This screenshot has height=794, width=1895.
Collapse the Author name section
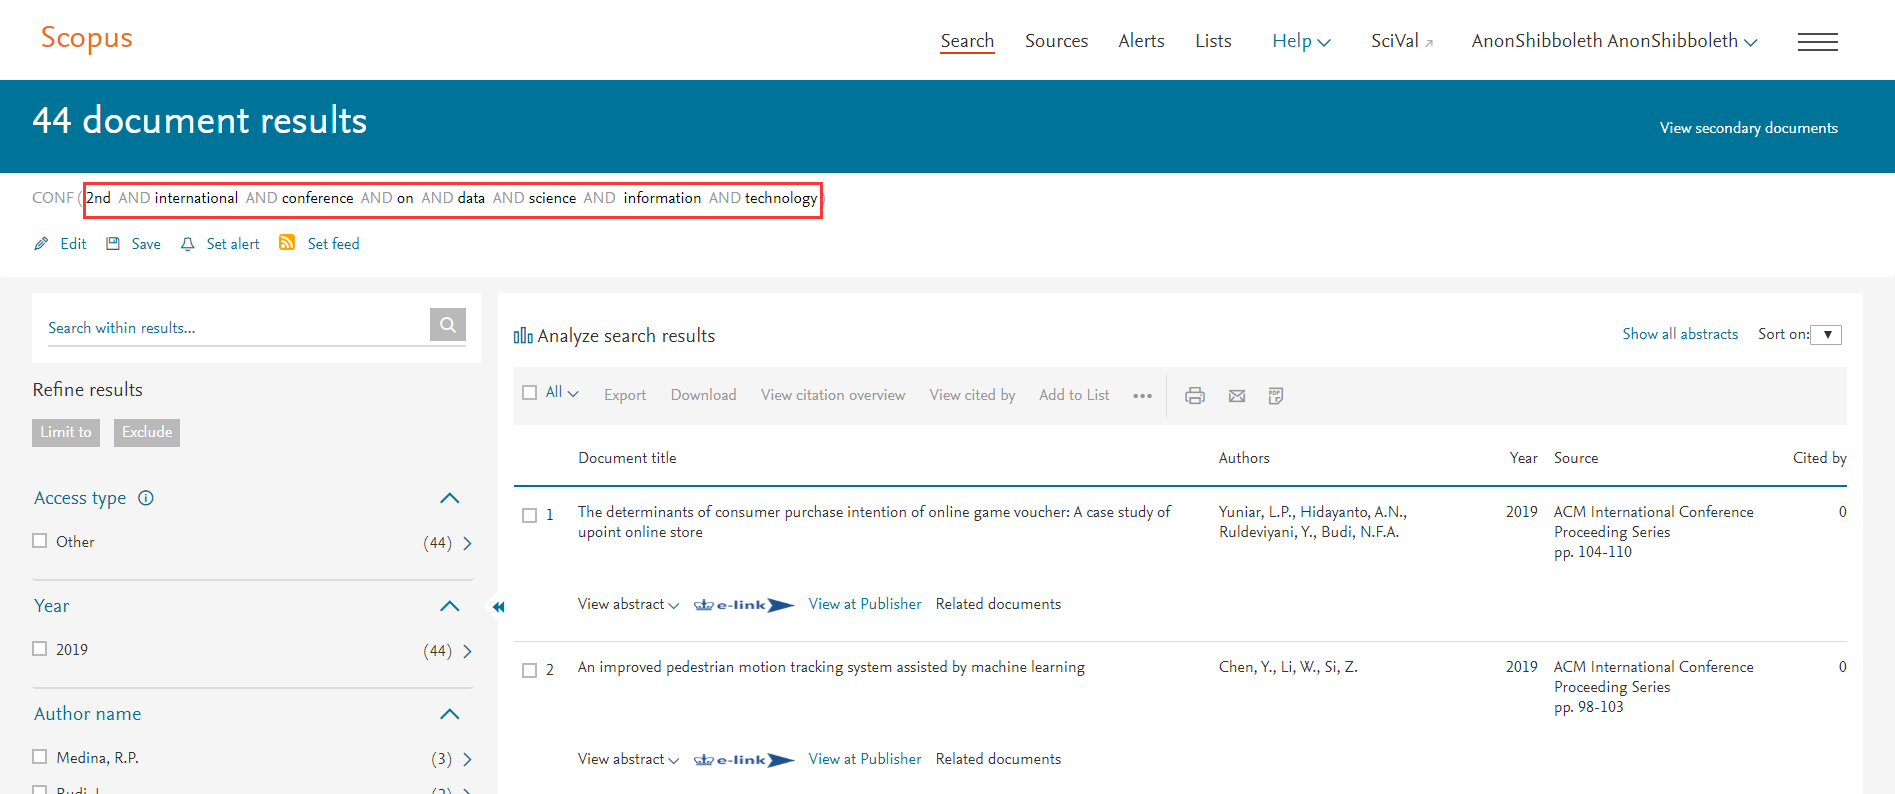[450, 714]
